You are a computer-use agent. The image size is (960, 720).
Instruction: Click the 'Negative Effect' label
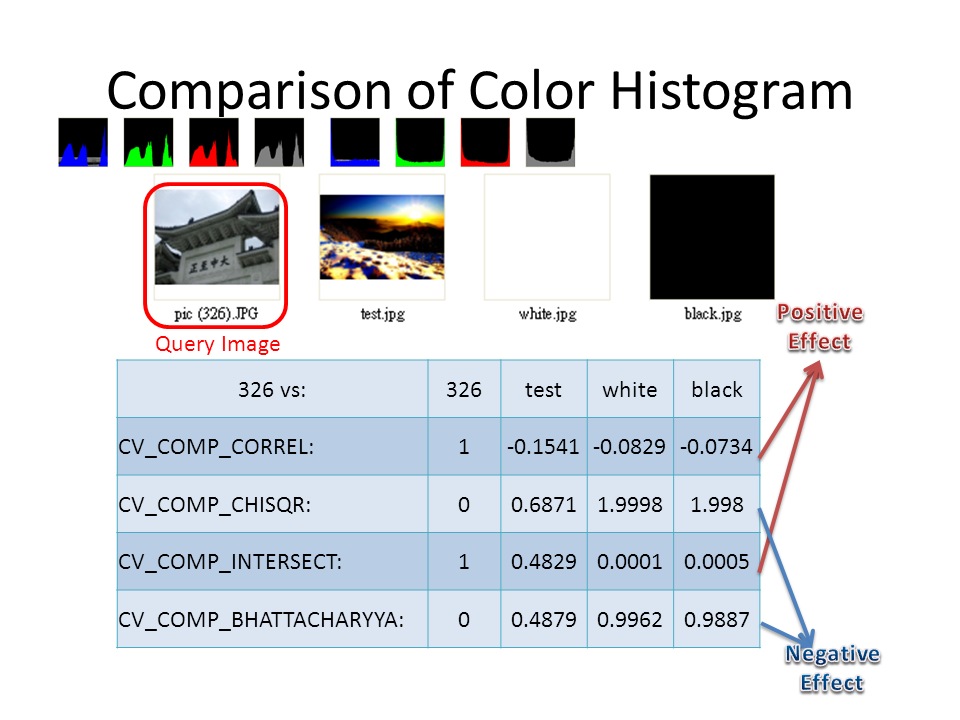point(832,669)
